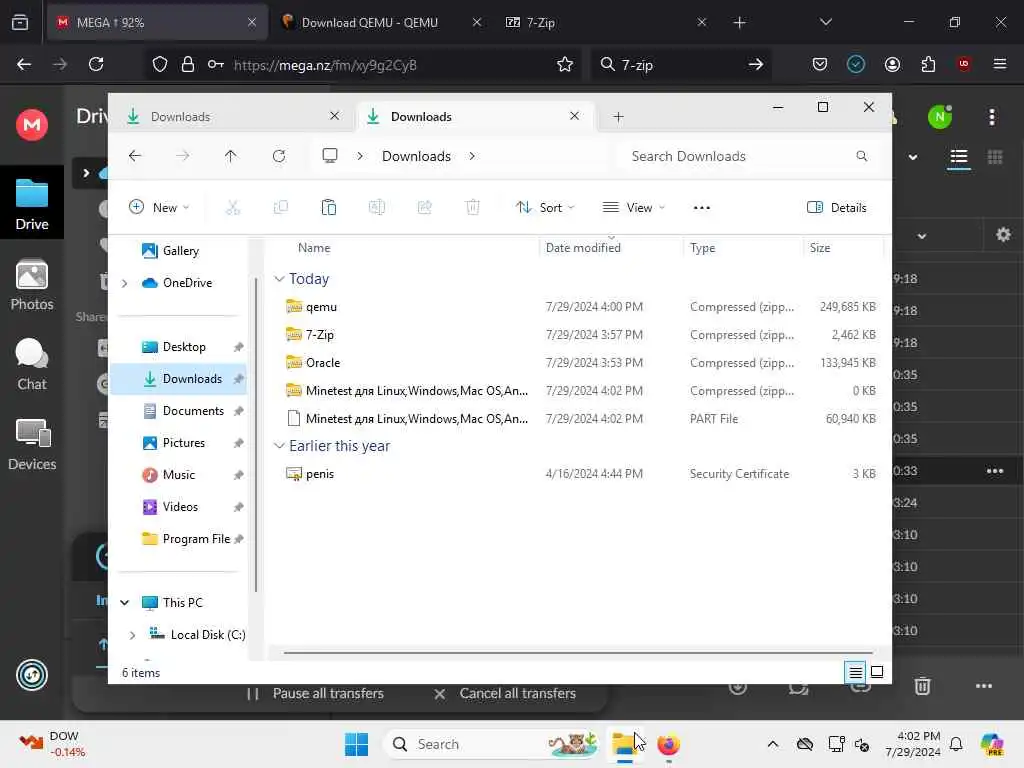The height and width of the screenshot is (768, 1024).
Task: Open the View dropdown
Action: 633,208
